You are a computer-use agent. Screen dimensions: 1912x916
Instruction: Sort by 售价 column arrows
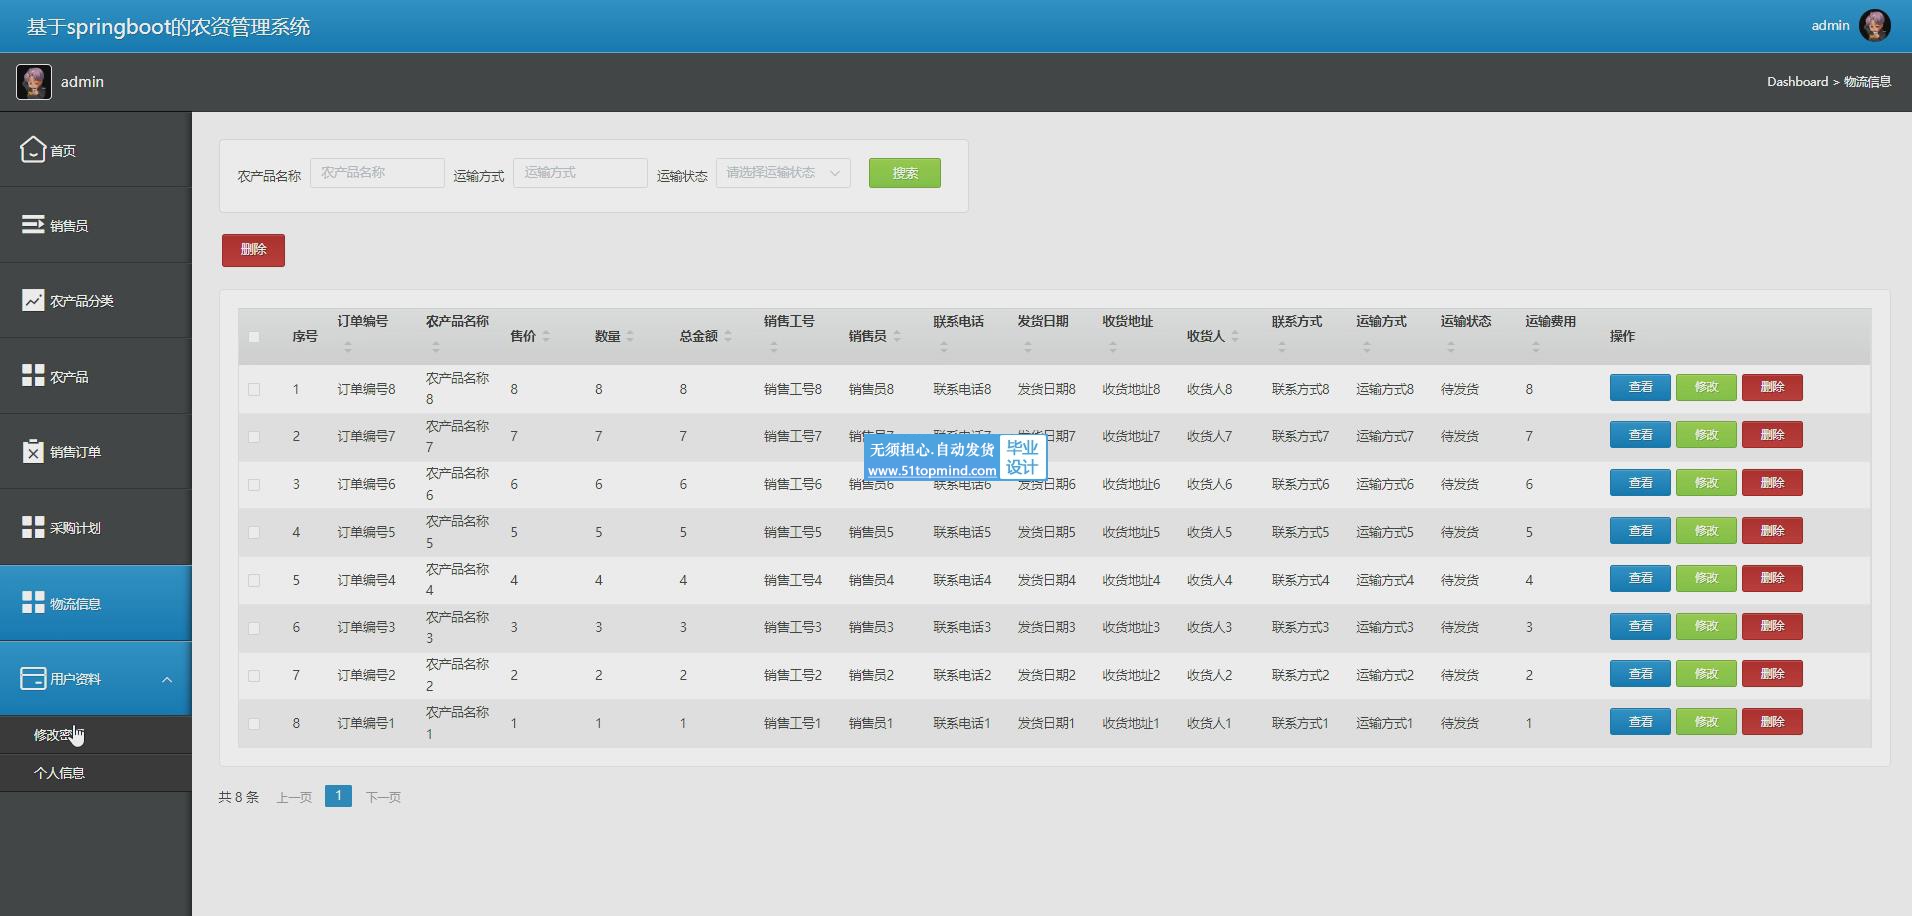tap(546, 336)
